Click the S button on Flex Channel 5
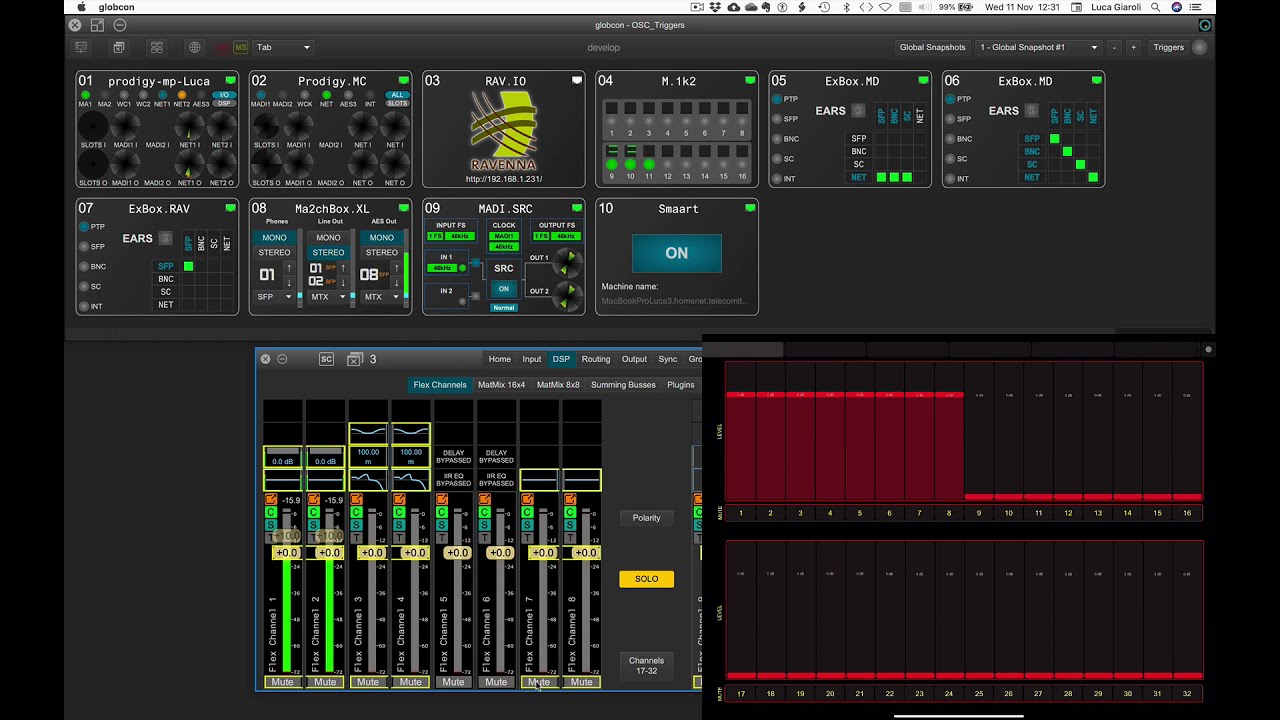This screenshot has height=720, width=1280. point(441,525)
